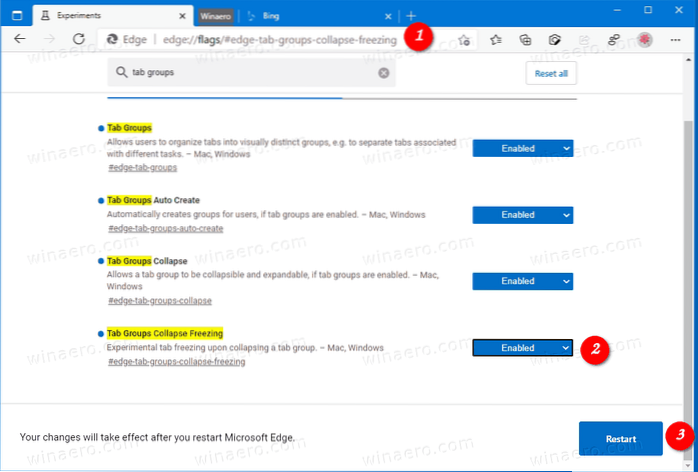Clear the search box with the X icon
This screenshot has height=472, width=698.
(383, 73)
